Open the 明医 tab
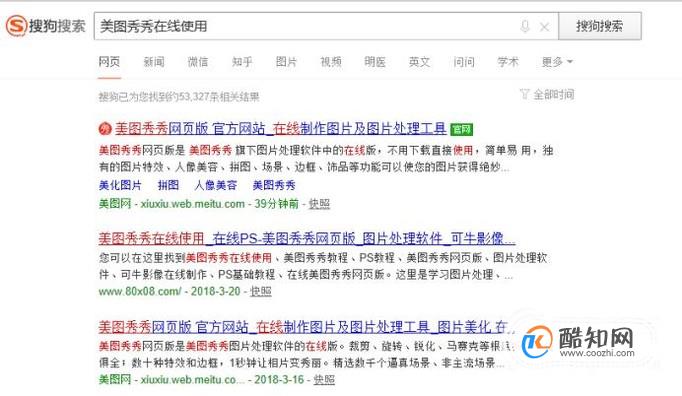 375,62
